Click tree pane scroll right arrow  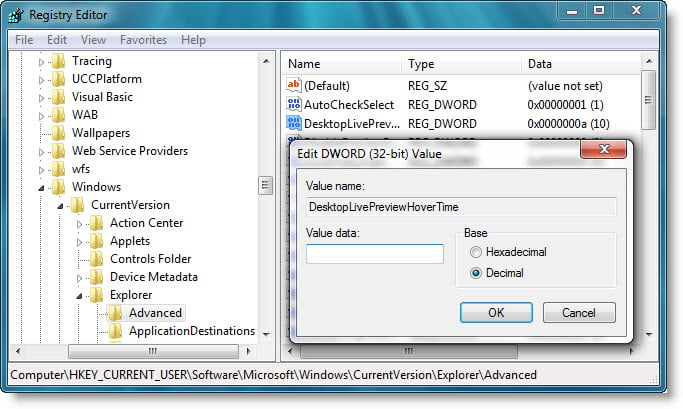pos(249,351)
